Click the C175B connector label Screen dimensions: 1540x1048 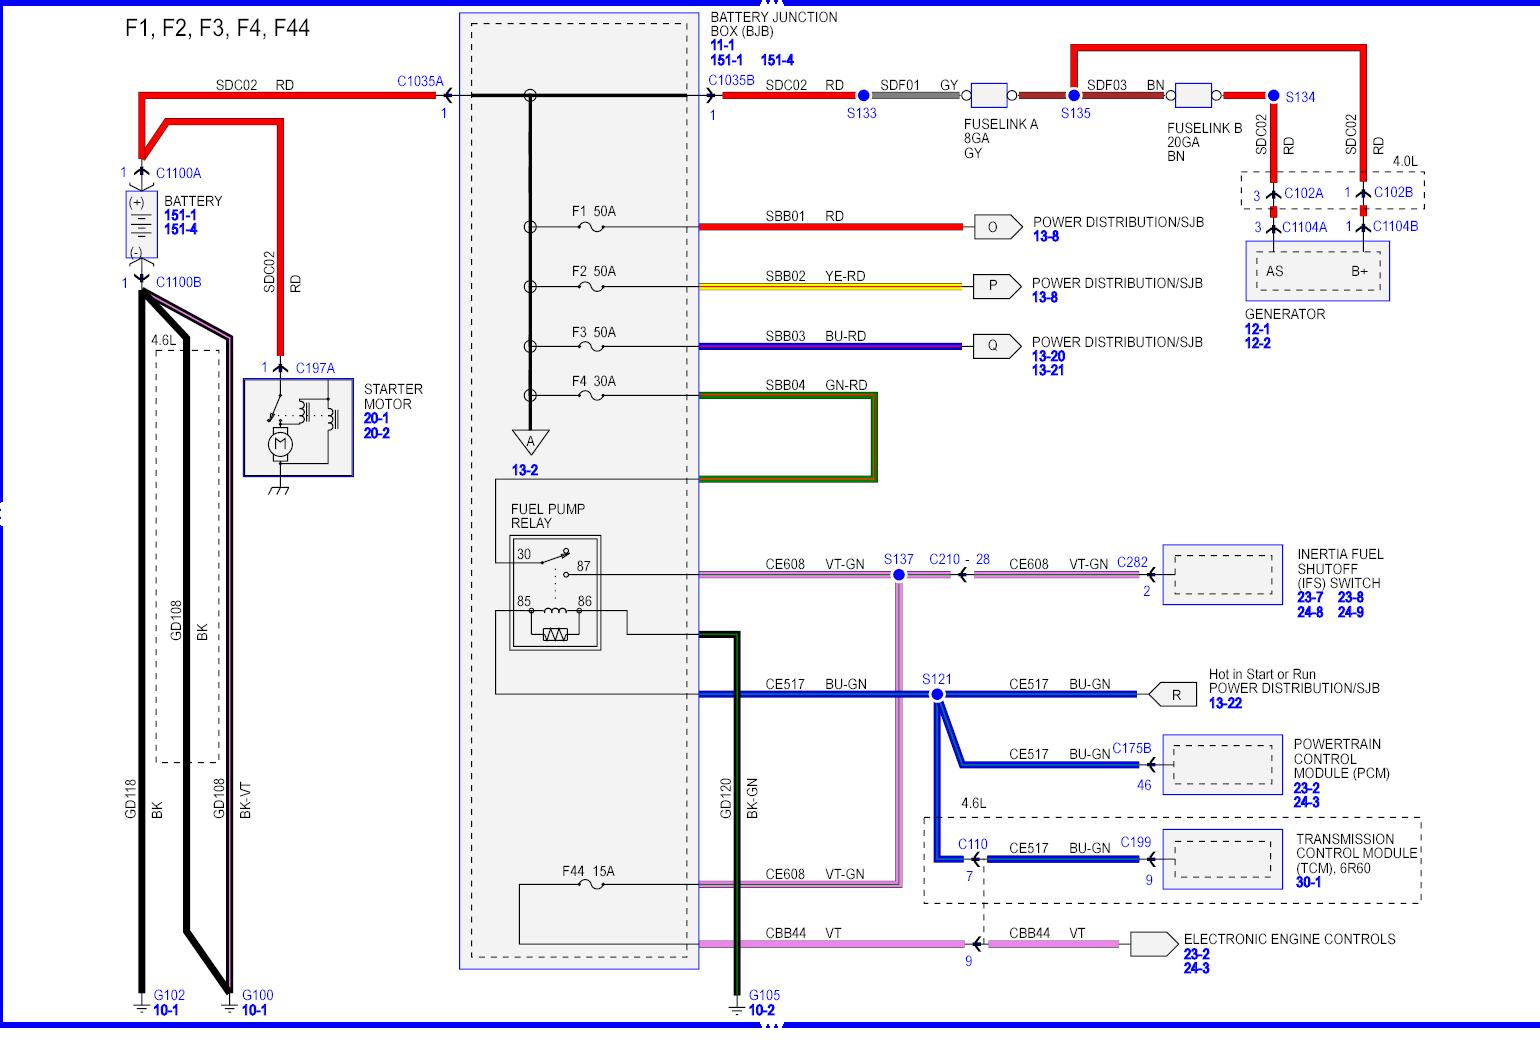tap(1132, 749)
